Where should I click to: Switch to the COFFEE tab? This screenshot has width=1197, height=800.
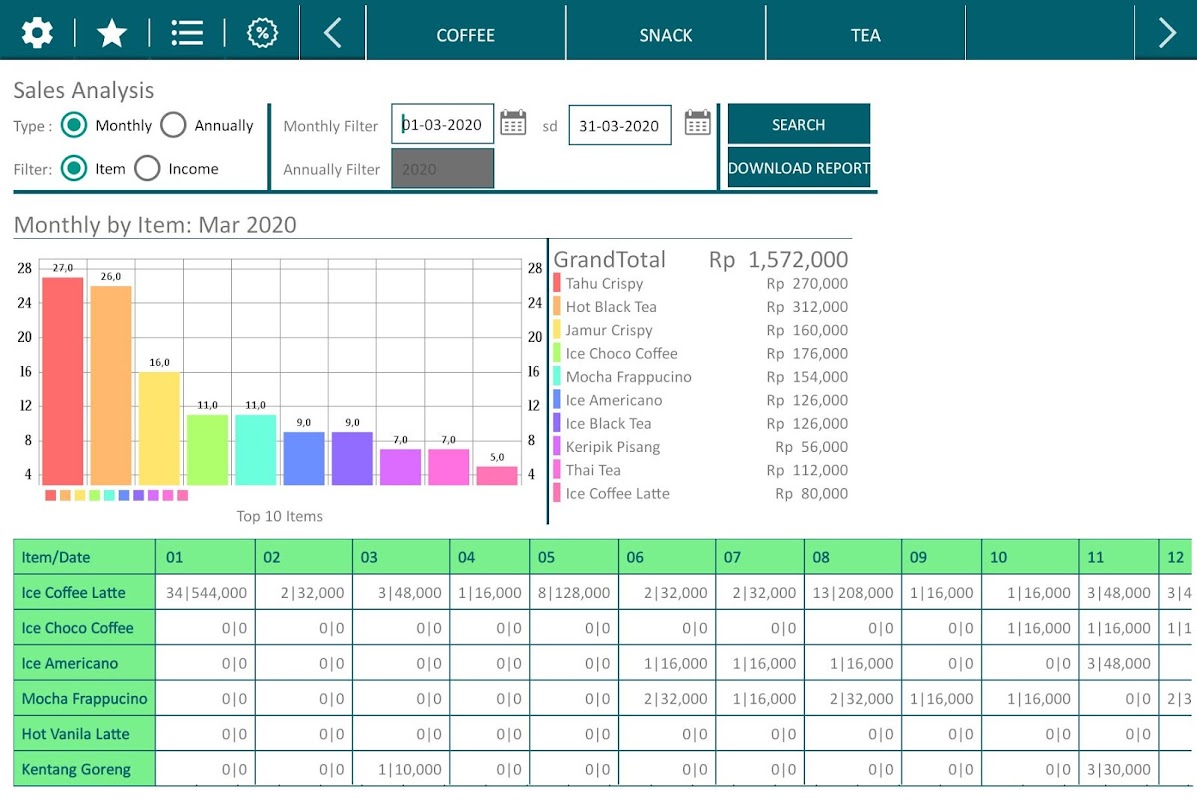coord(465,35)
